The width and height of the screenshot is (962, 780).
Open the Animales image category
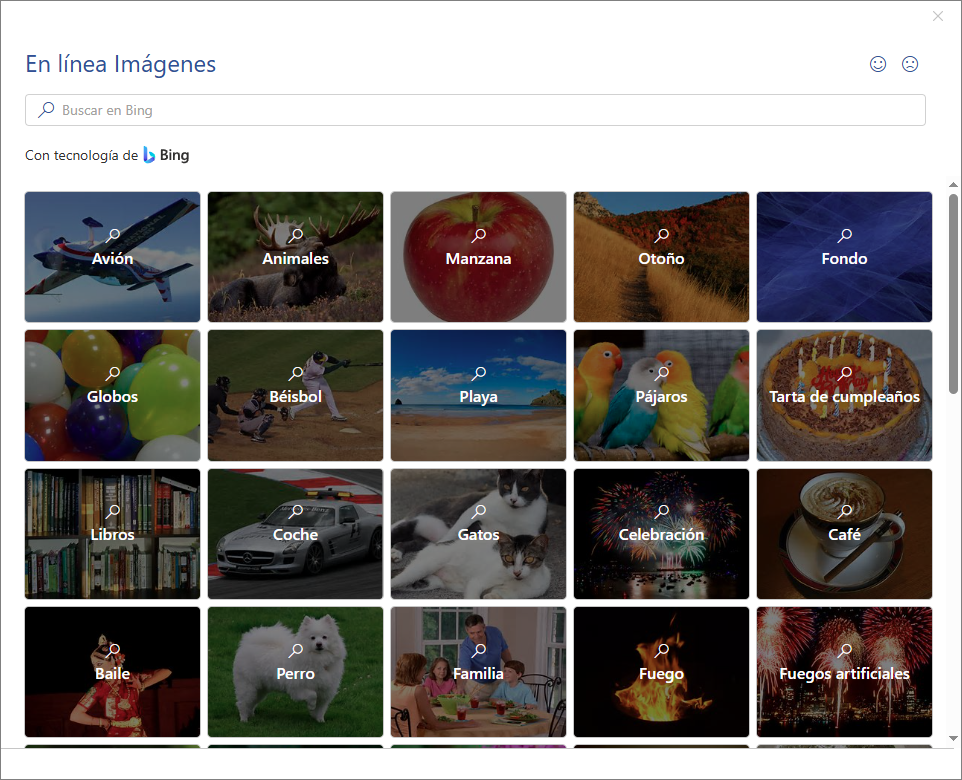pyautogui.click(x=295, y=257)
